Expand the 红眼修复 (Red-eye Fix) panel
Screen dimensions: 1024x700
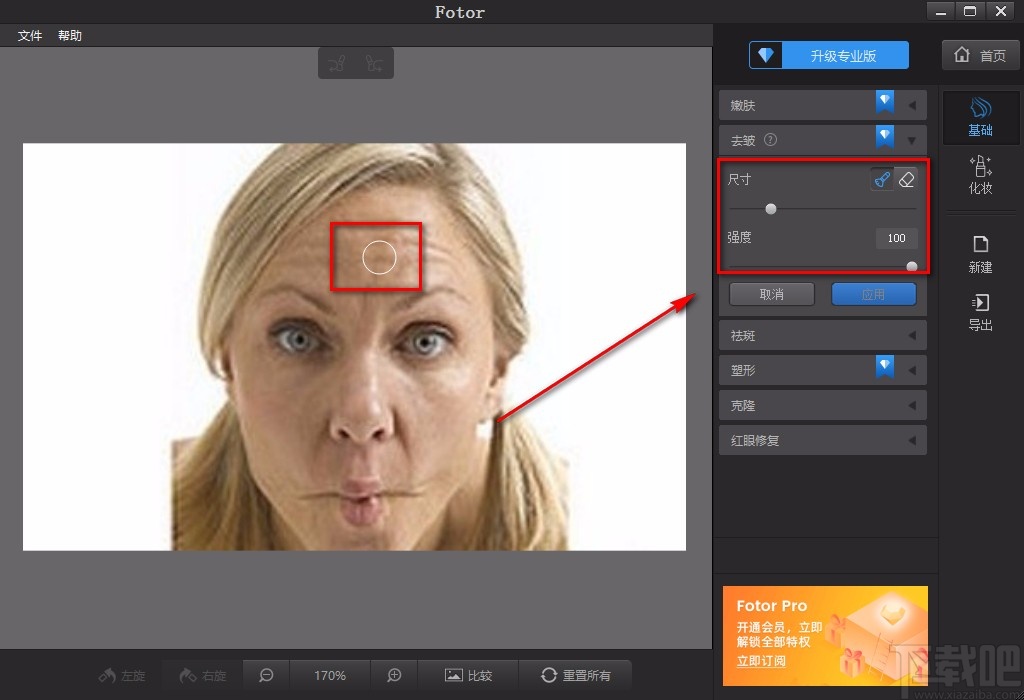pos(822,440)
